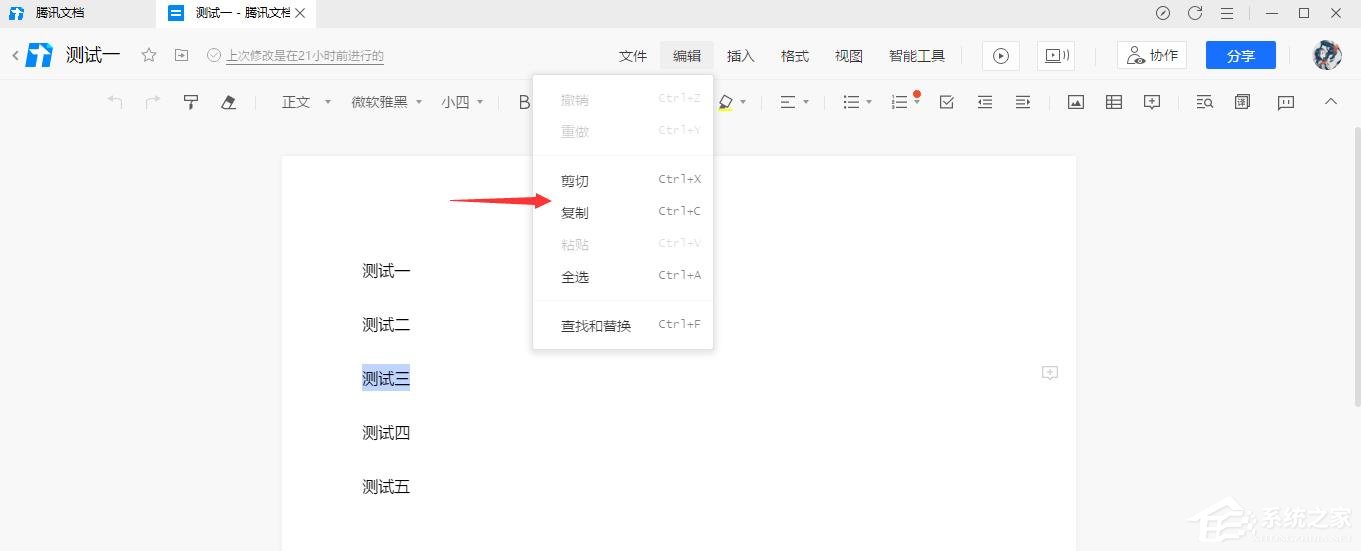Open the comments panel icon

[1286, 102]
